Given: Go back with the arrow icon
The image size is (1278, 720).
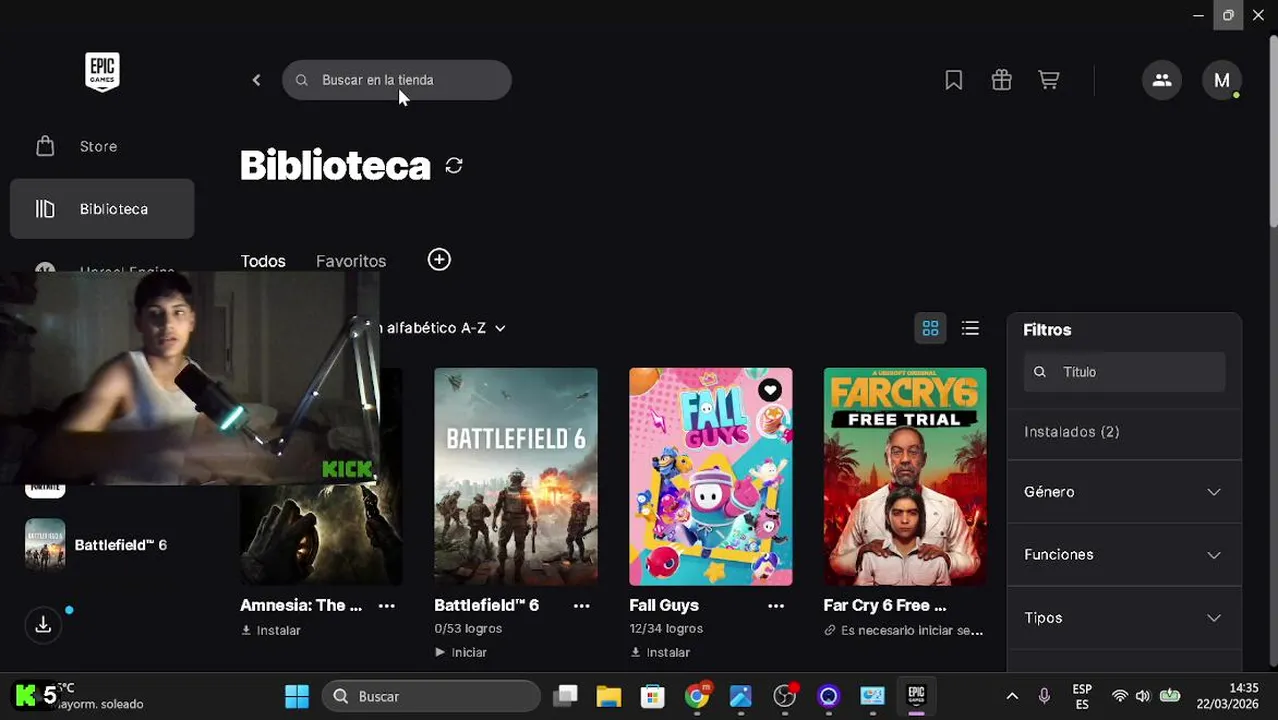Looking at the screenshot, I should 256,80.
